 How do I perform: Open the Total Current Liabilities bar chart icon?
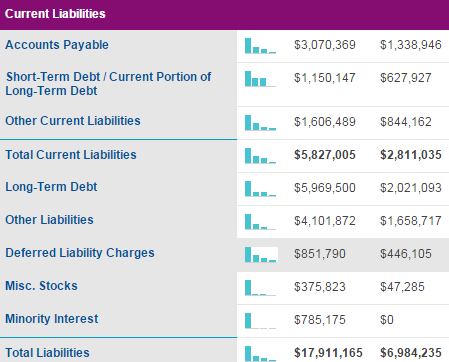tap(260, 156)
